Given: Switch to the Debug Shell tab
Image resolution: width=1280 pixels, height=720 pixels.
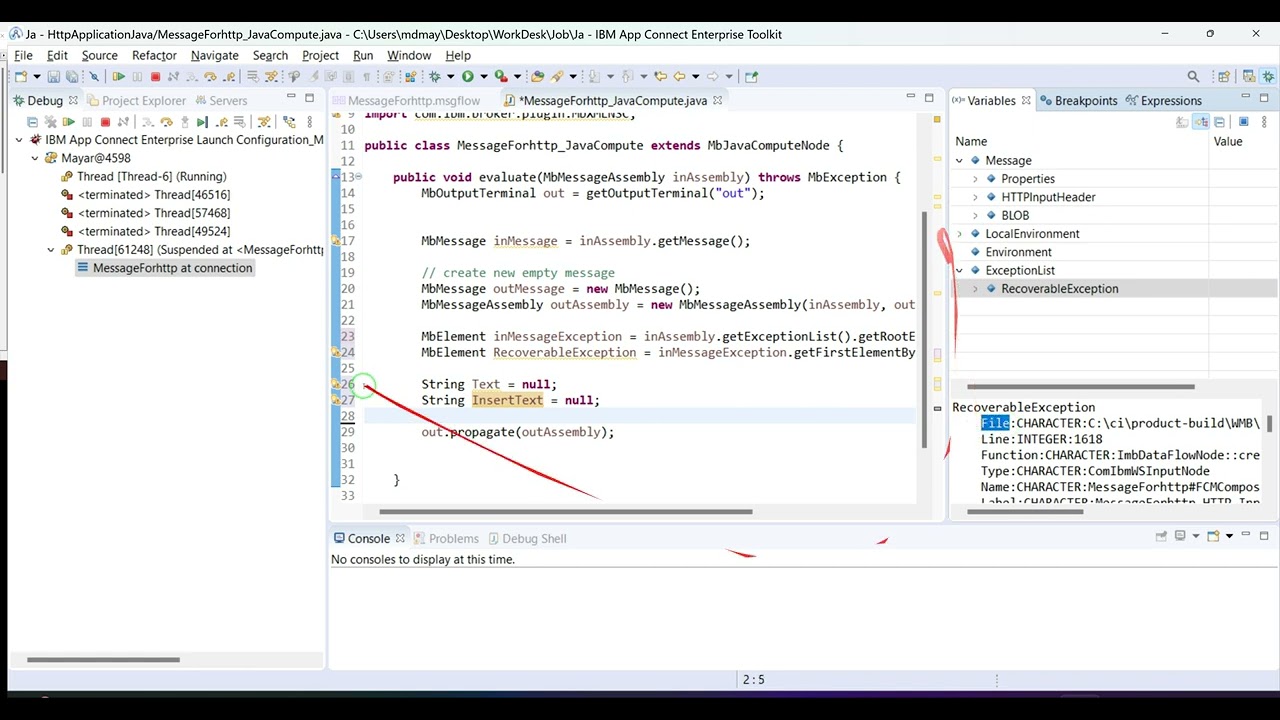Looking at the screenshot, I should tap(526, 538).
